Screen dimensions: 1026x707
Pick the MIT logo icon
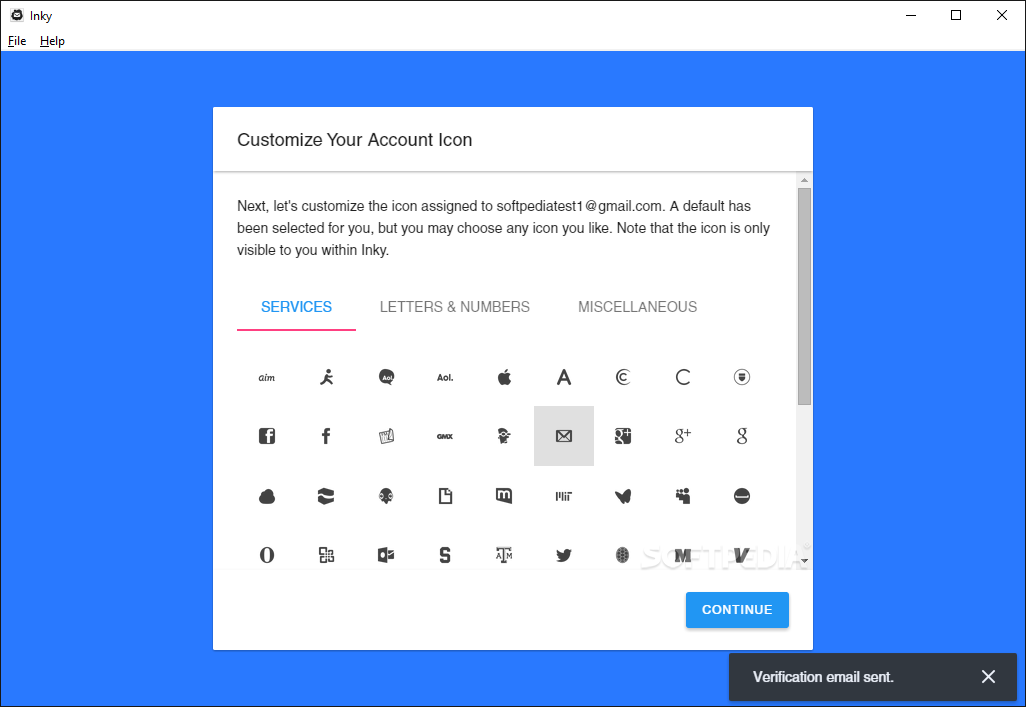563,496
